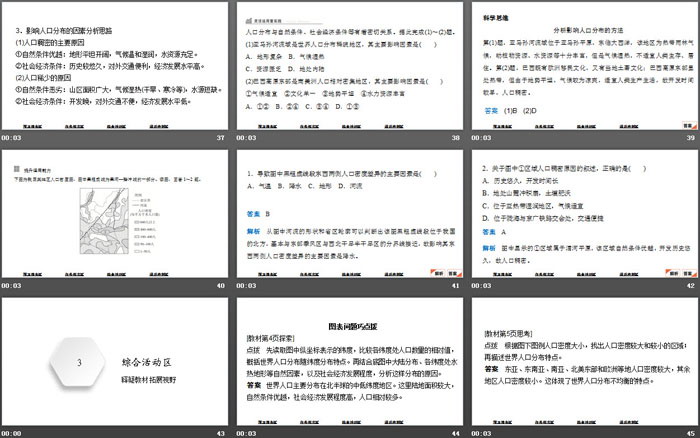Select slide 37 thumbnail about population distribution factors
The height and width of the screenshot is (438, 700).
click(115, 66)
